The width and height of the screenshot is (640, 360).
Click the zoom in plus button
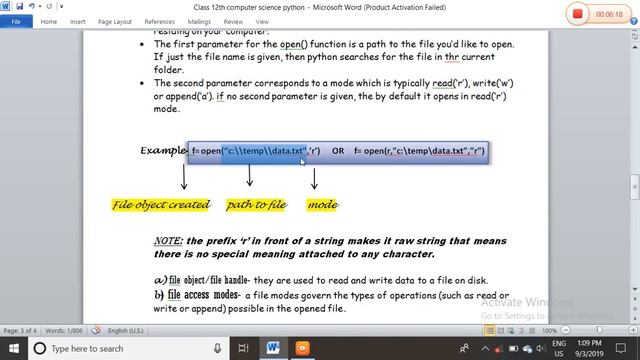tap(633, 330)
